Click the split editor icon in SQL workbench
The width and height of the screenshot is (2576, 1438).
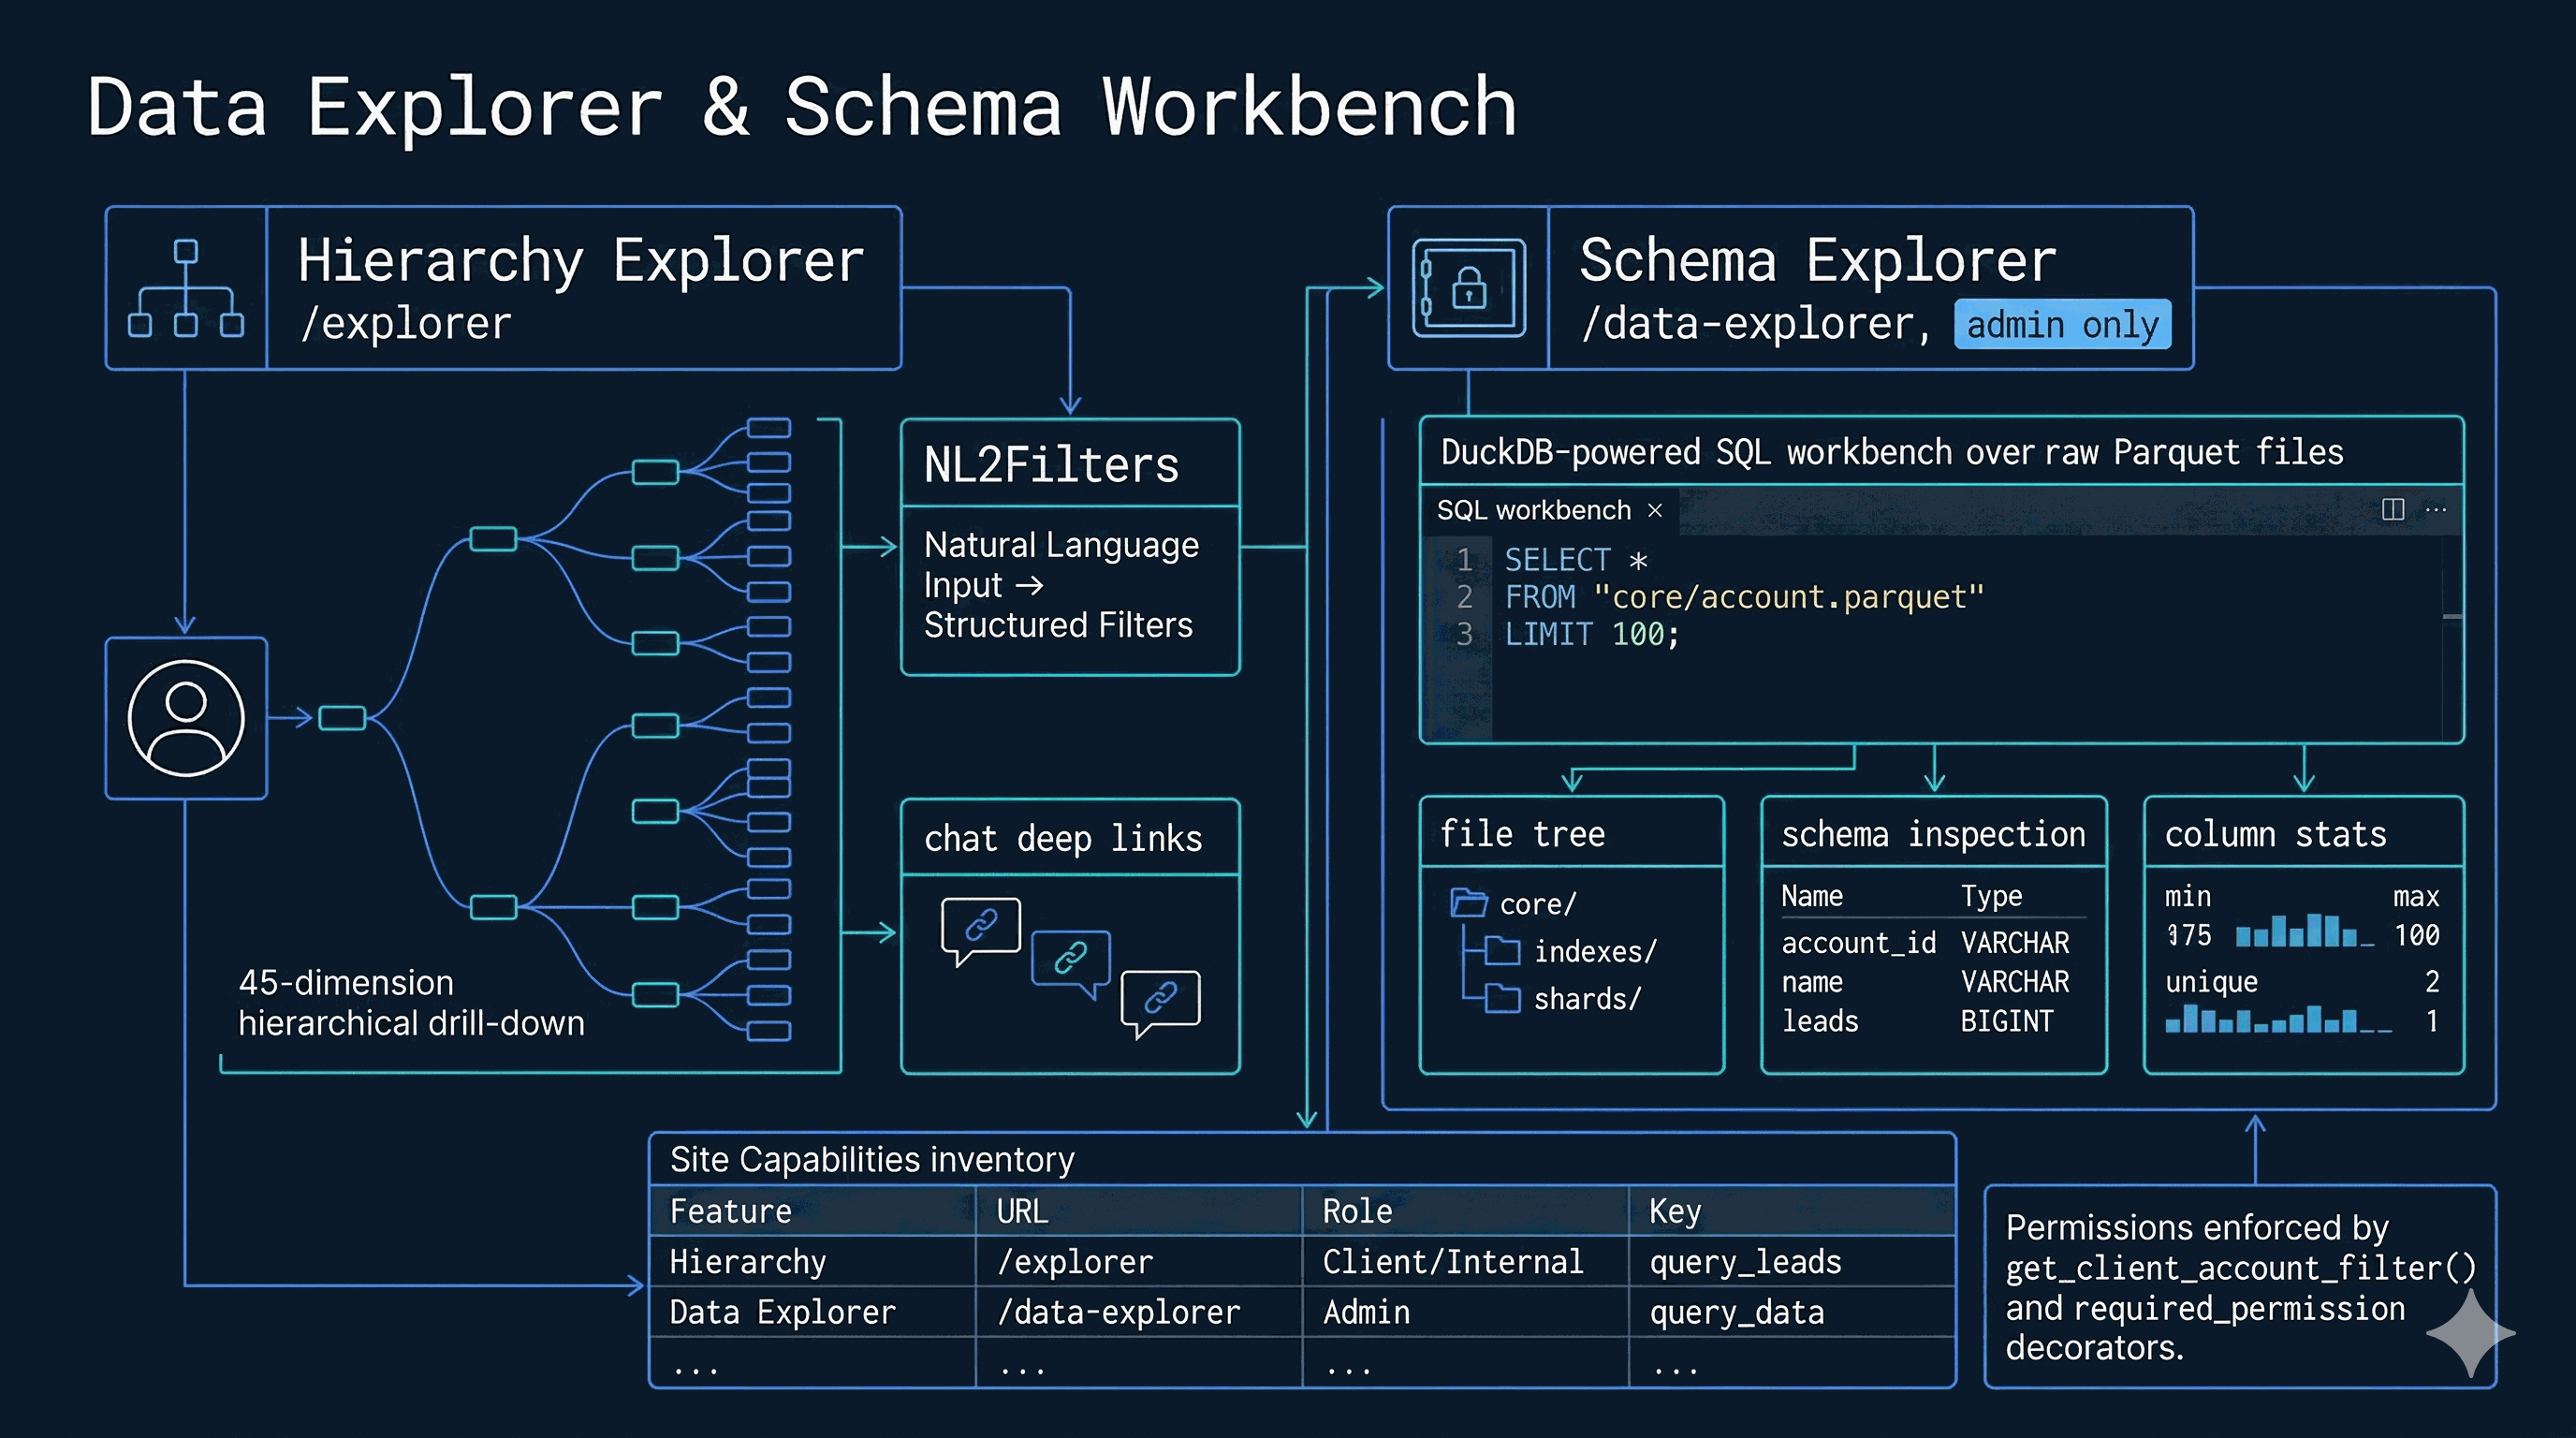pos(2392,509)
